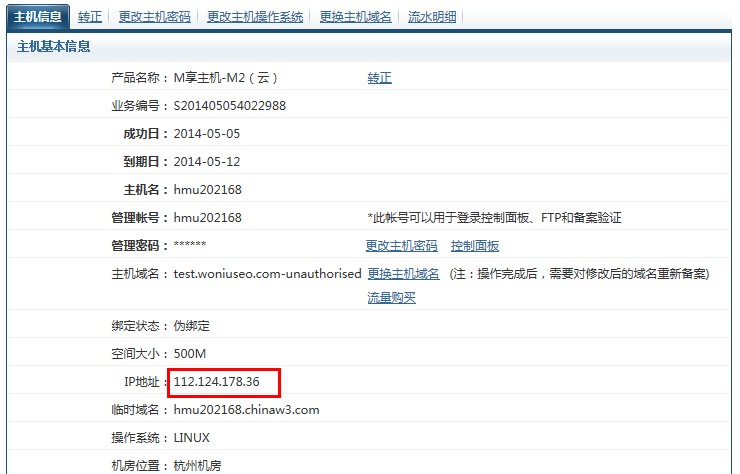The width and height of the screenshot is (740, 474).
Task: Click the product name M享主机-M2（云）
Action: (x=225, y=78)
